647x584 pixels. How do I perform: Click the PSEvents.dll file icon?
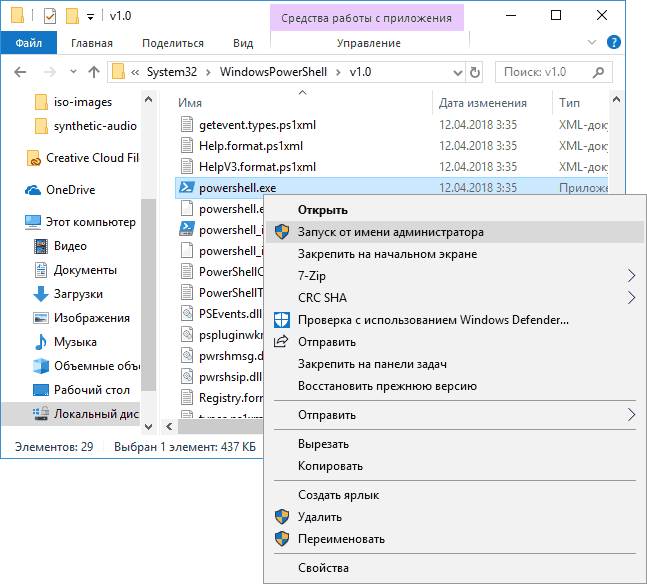click(x=187, y=314)
